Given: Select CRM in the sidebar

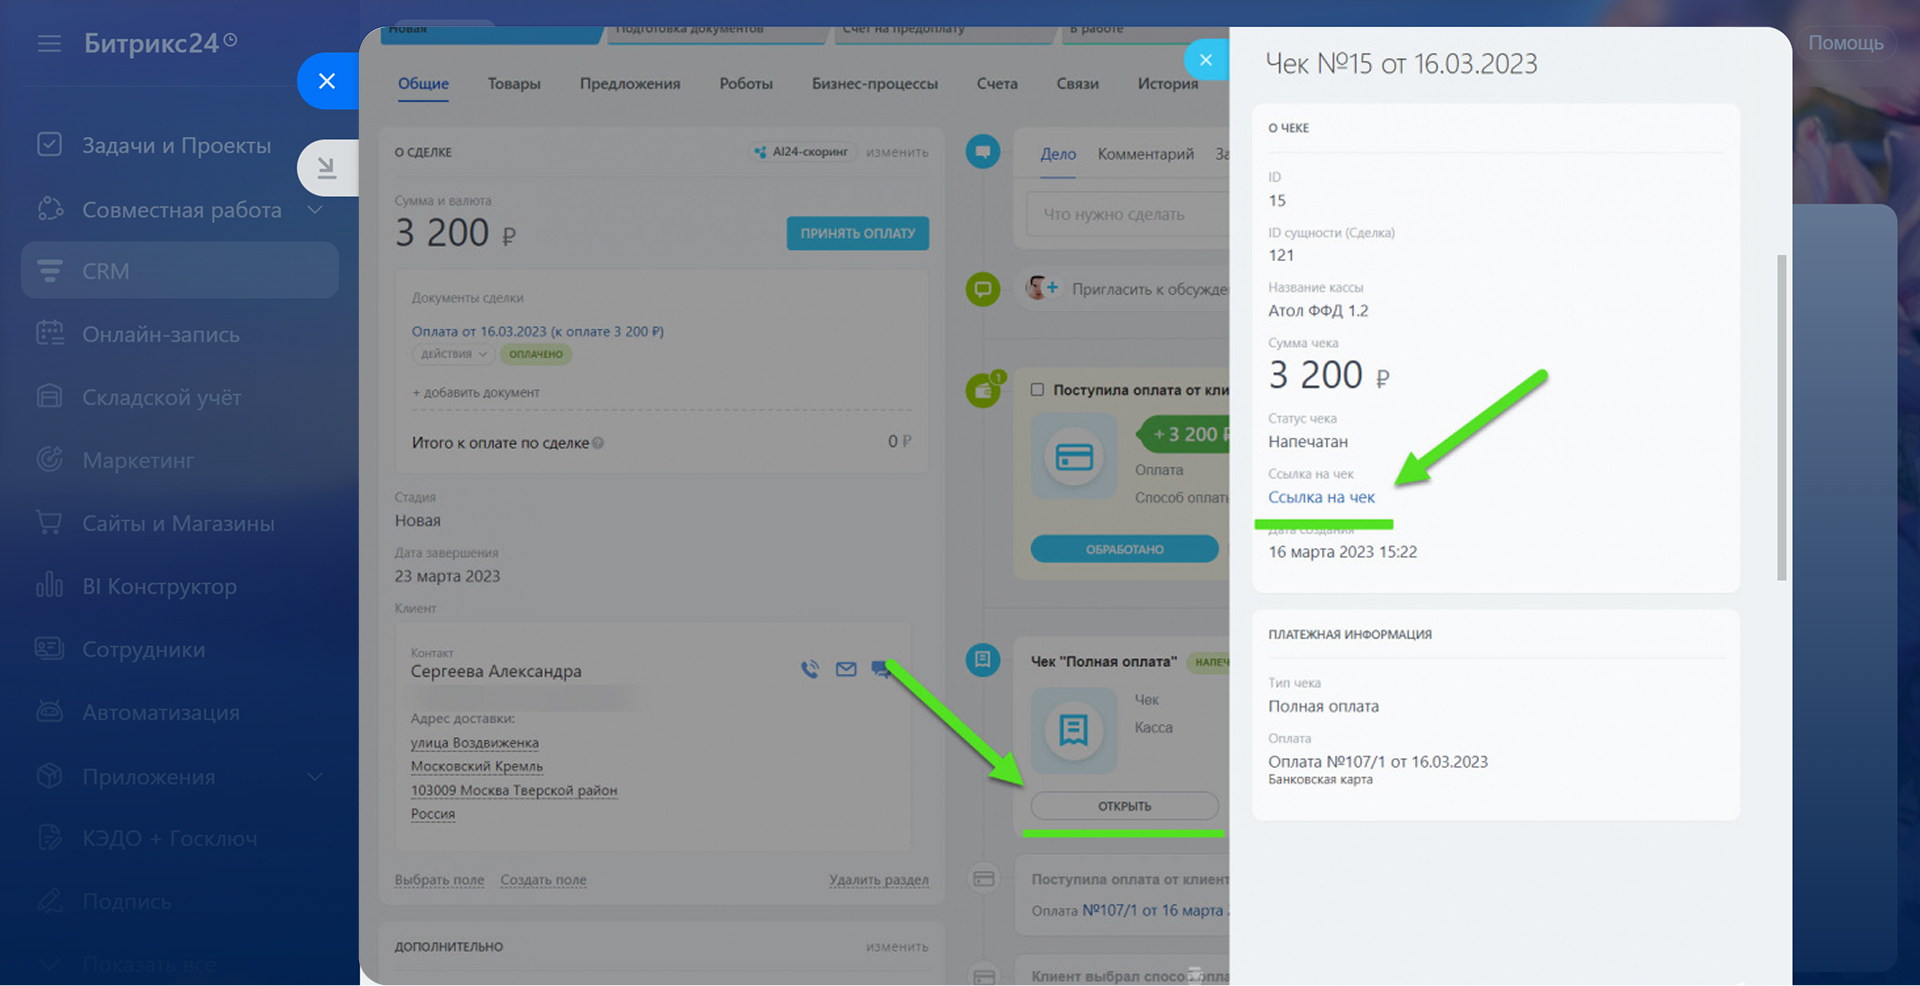Looking at the screenshot, I should coord(180,271).
